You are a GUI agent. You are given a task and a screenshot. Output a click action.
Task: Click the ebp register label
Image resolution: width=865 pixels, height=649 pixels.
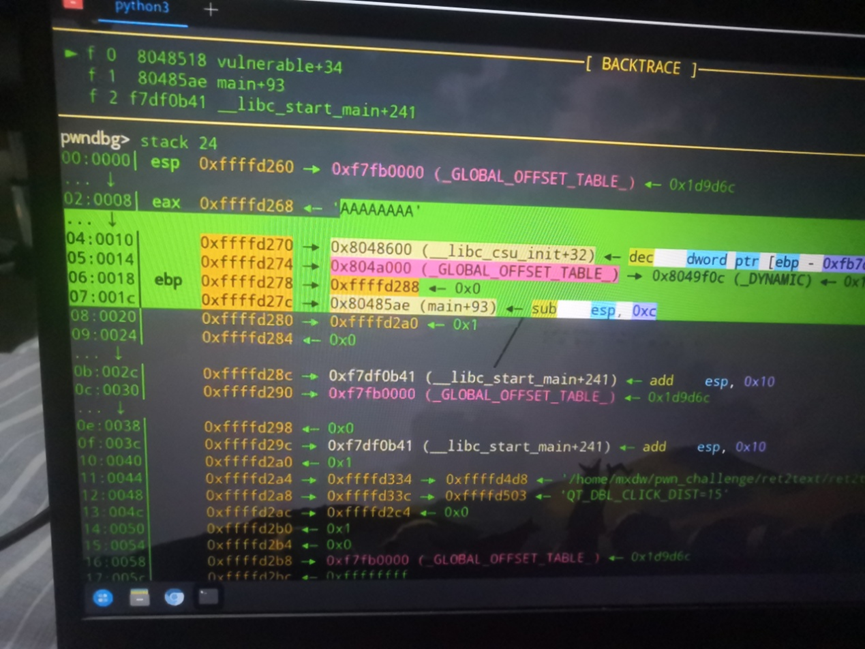(167, 280)
